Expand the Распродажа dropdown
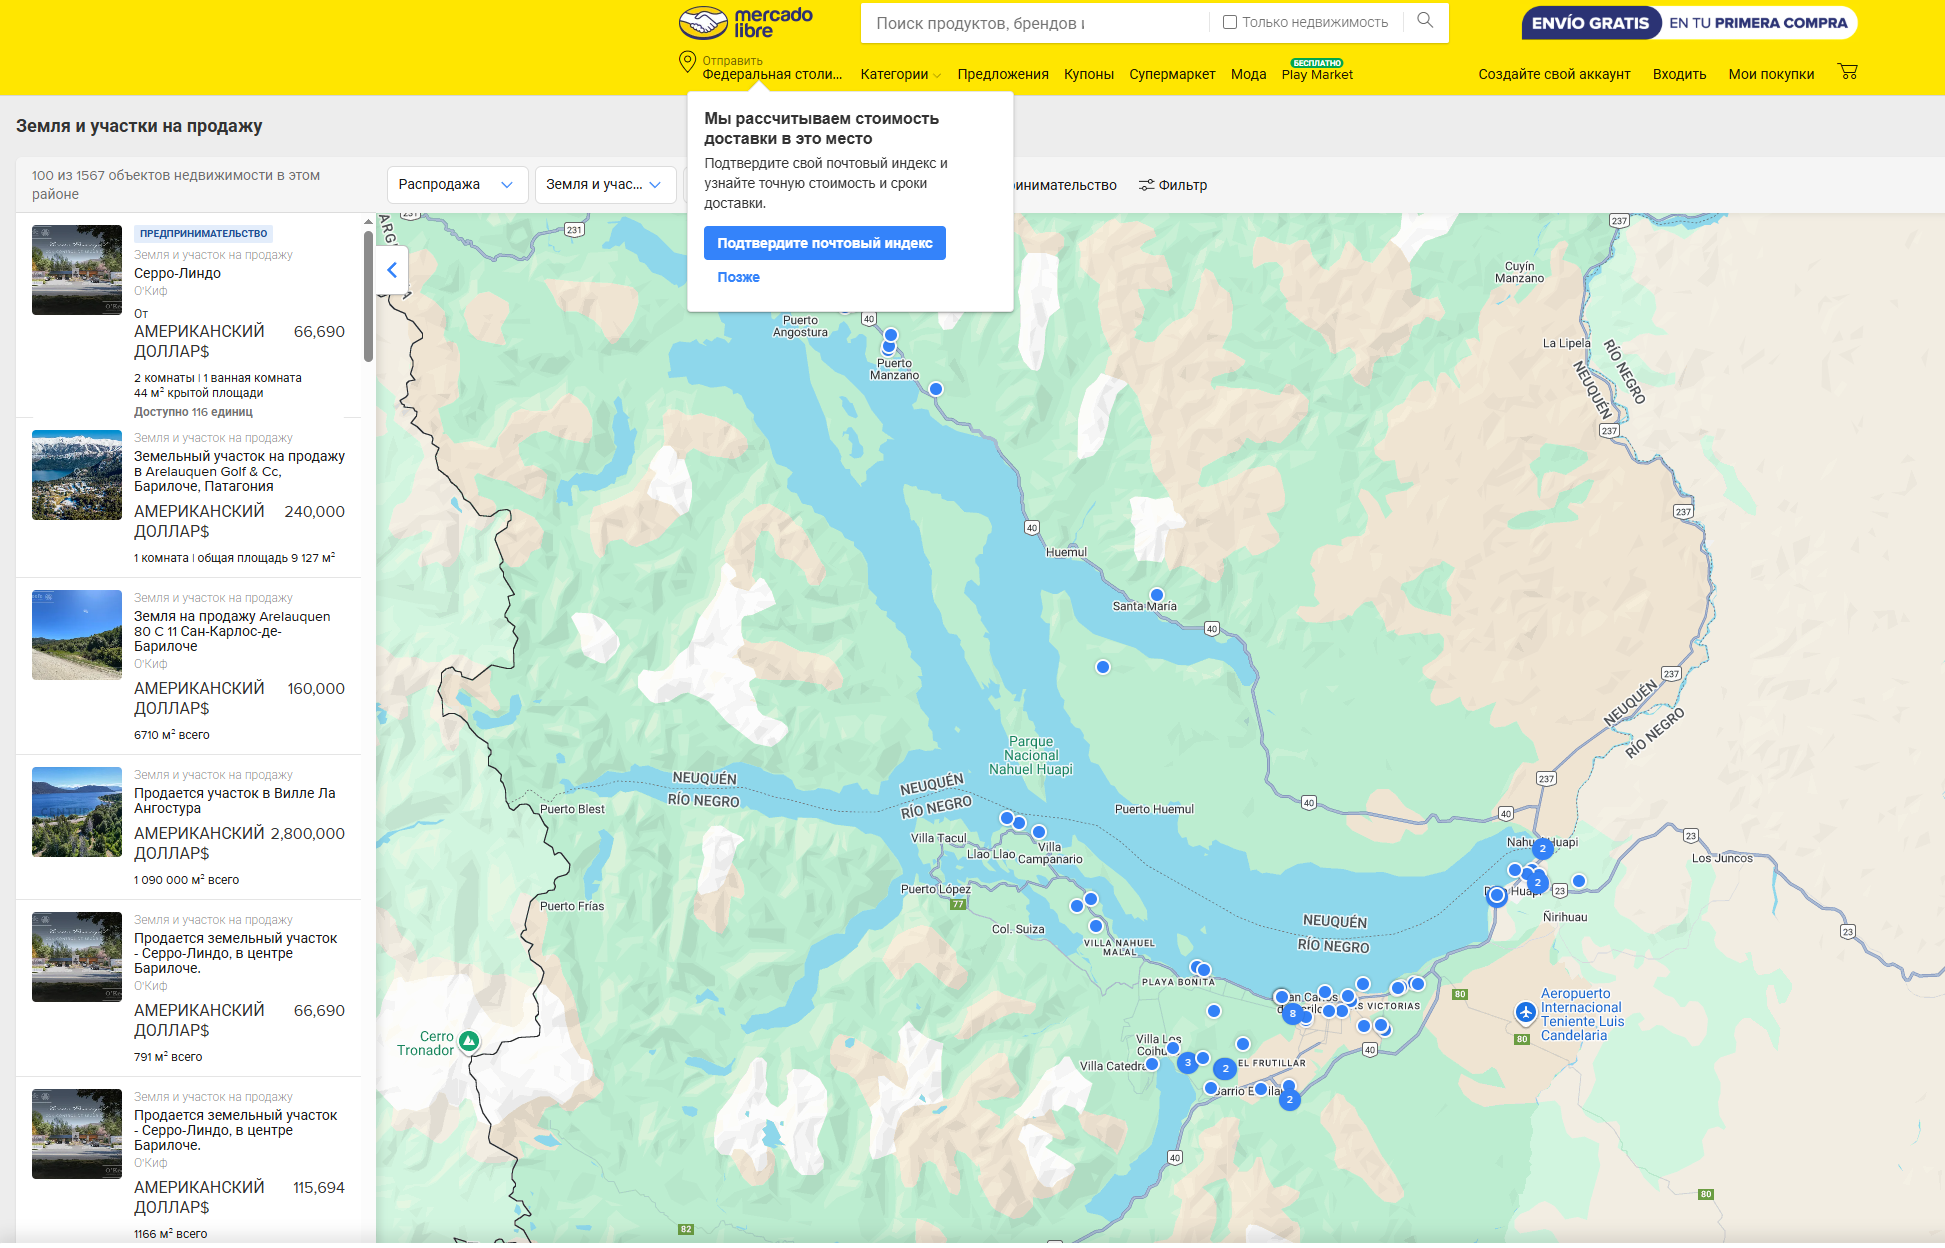This screenshot has height=1248, width=1945. point(456,185)
